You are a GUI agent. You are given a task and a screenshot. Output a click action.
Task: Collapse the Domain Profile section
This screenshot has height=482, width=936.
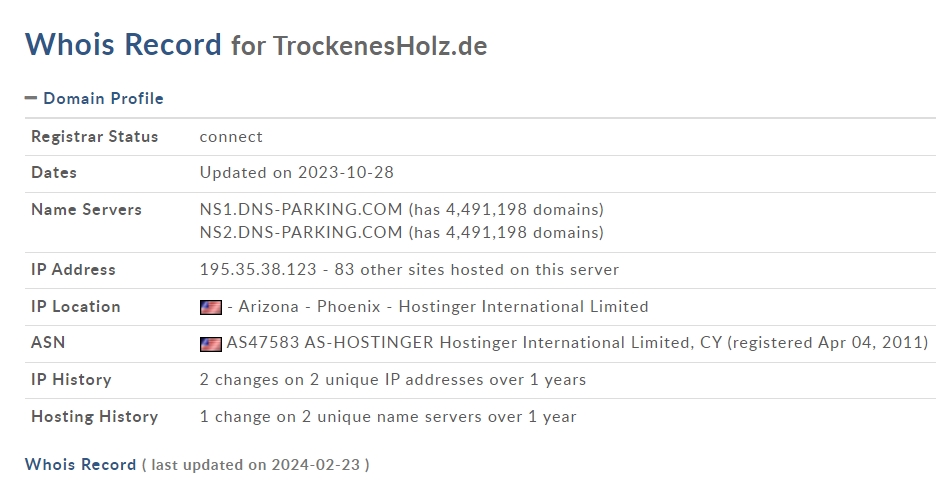[30, 98]
